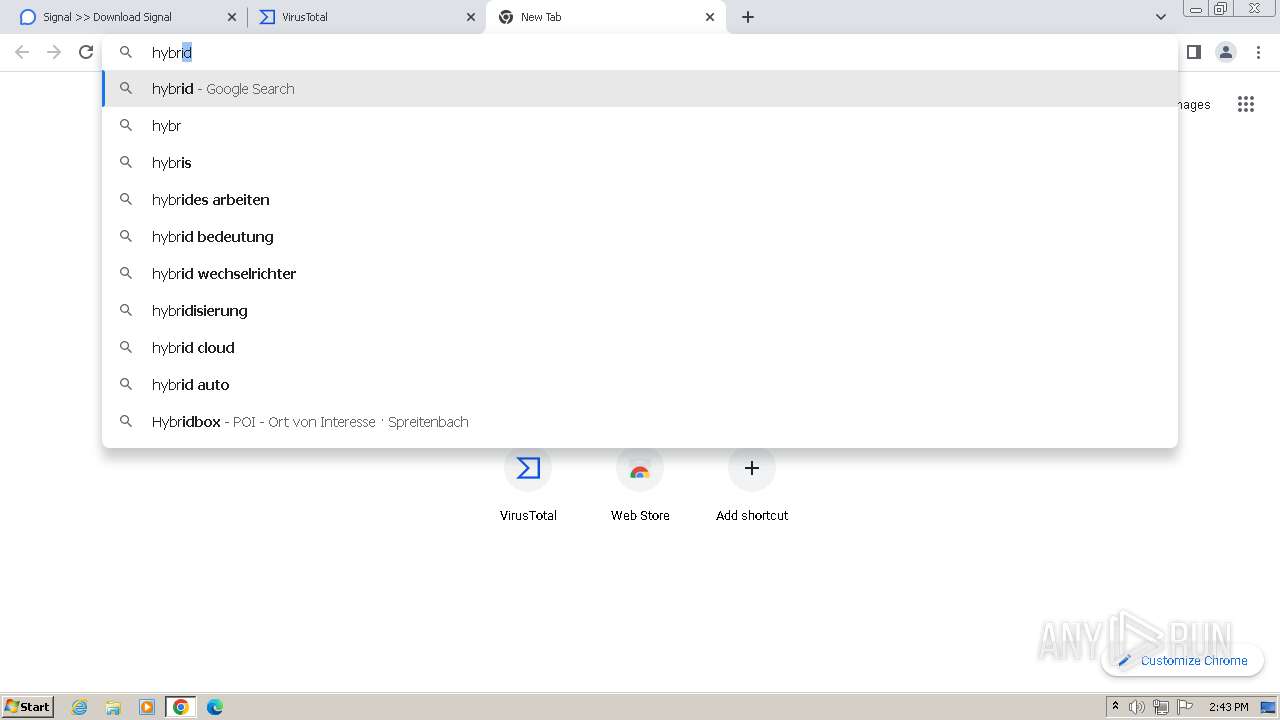Click the Show desktop tray icon
The width and height of the screenshot is (1280, 720).
point(1268,707)
